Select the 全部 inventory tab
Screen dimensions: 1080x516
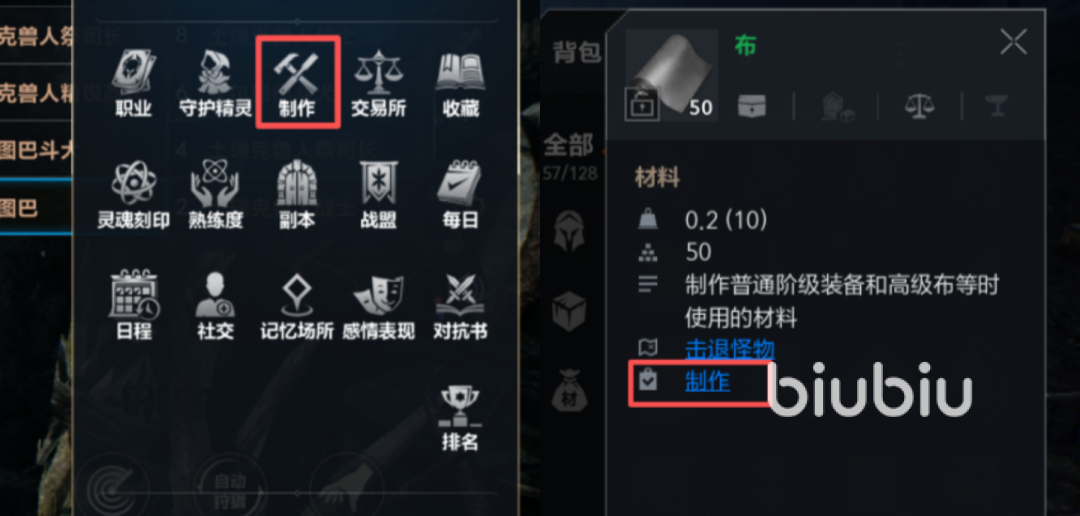[x=569, y=145]
